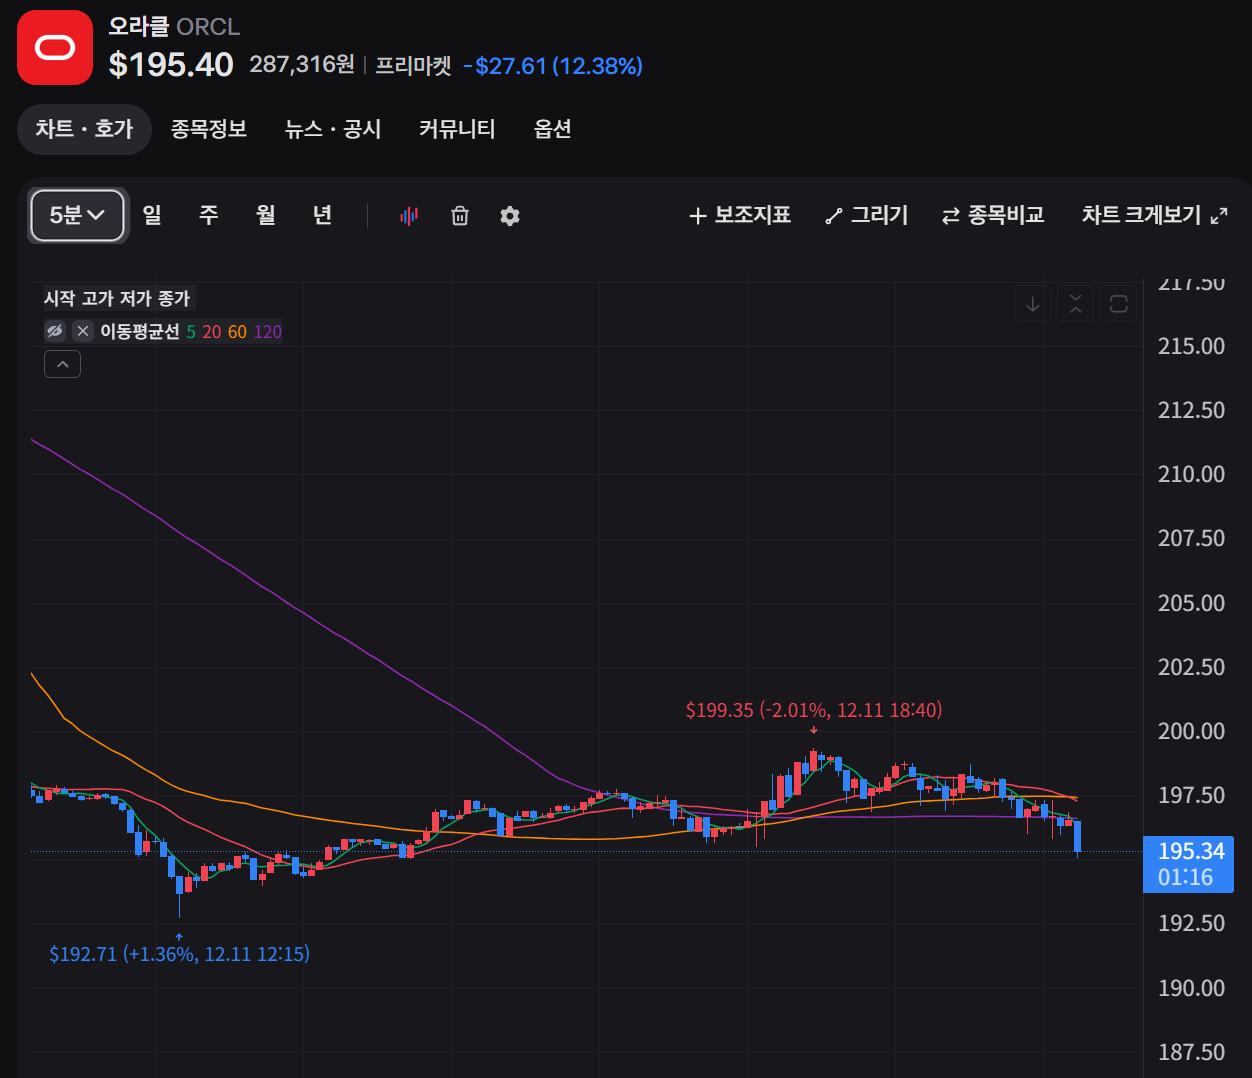Click the down-arrow chart control icon
Viewport: 1252px width, 1078px height.
click(x=1032, y=304)
